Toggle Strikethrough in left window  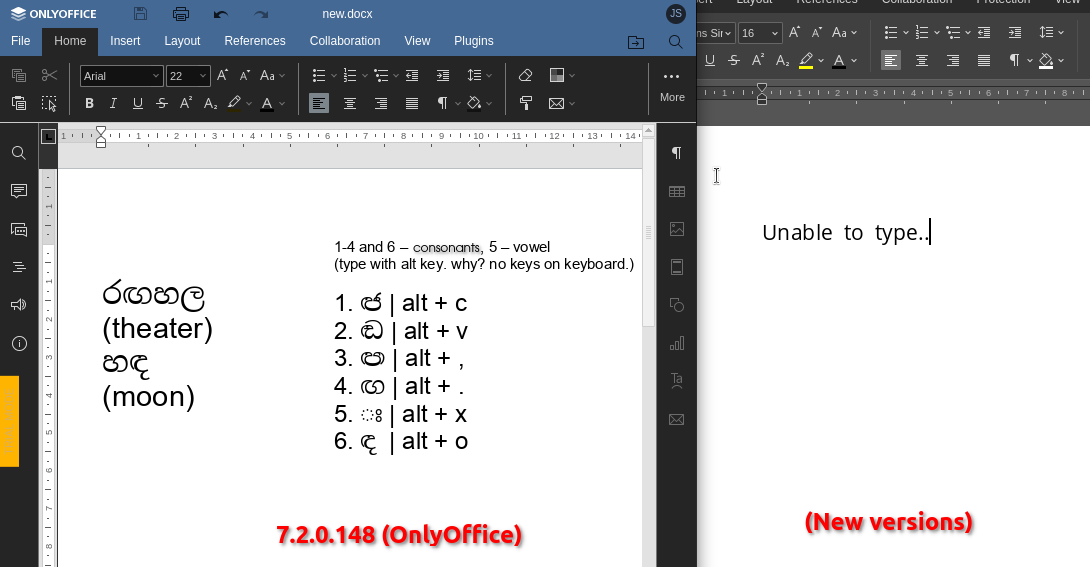point(162,104)
